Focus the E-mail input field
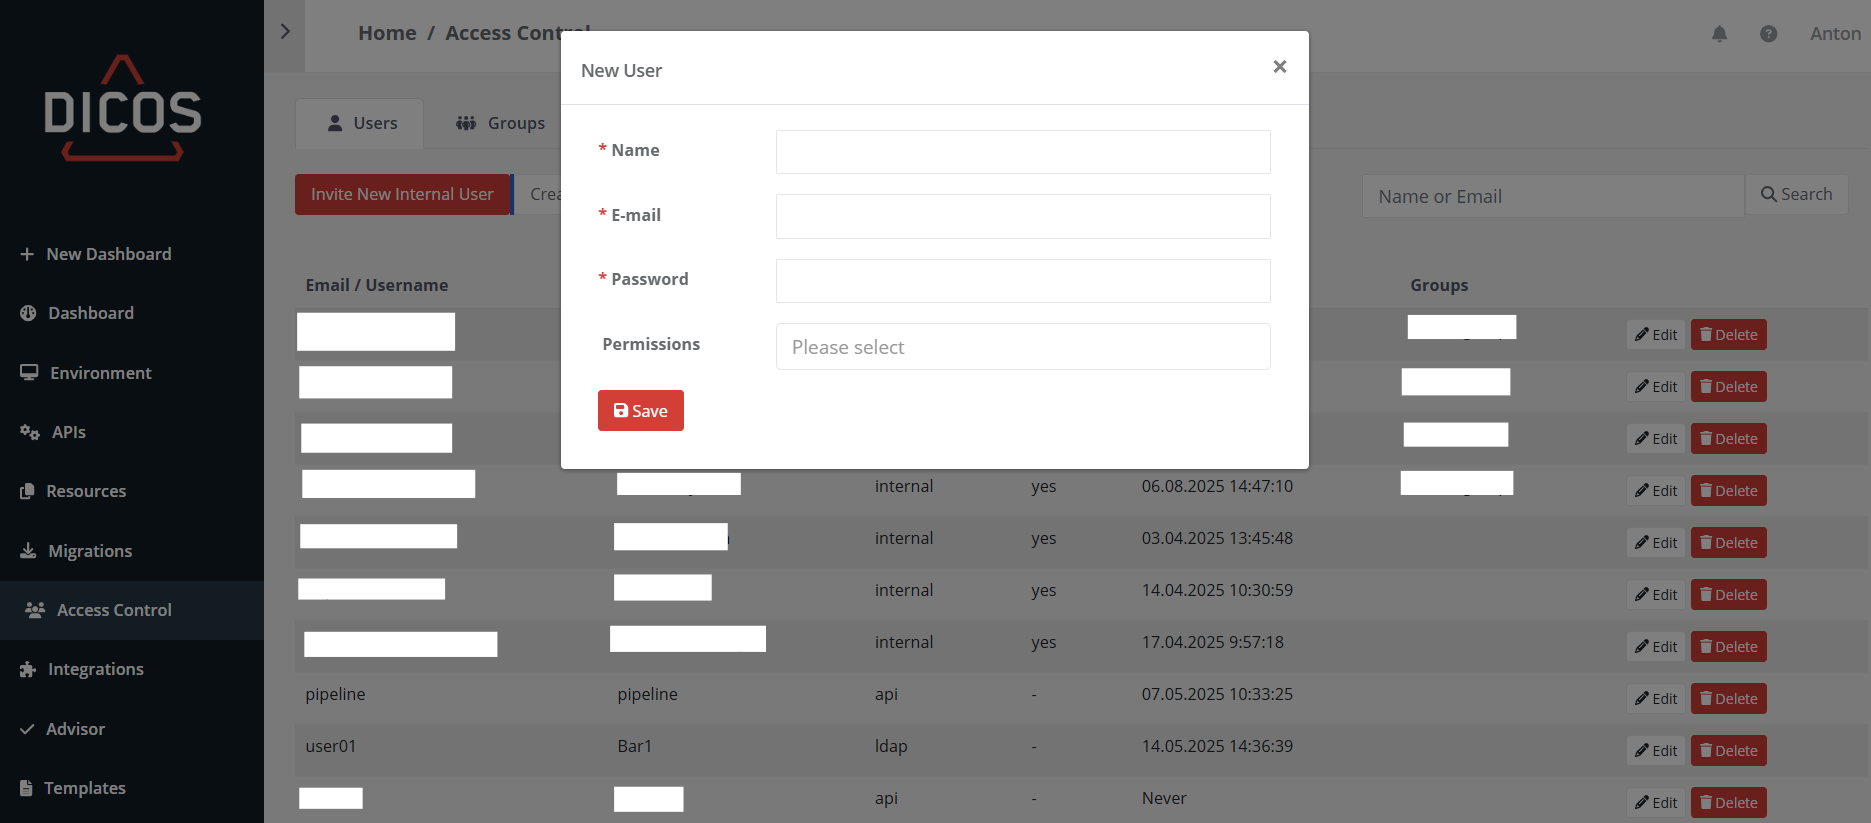 point(1022,216)
